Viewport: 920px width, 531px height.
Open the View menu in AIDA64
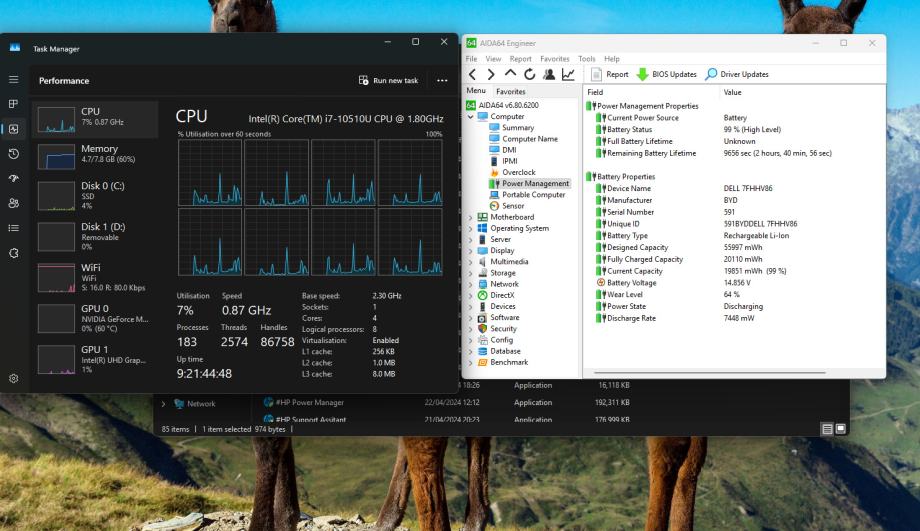coord(493,59)
